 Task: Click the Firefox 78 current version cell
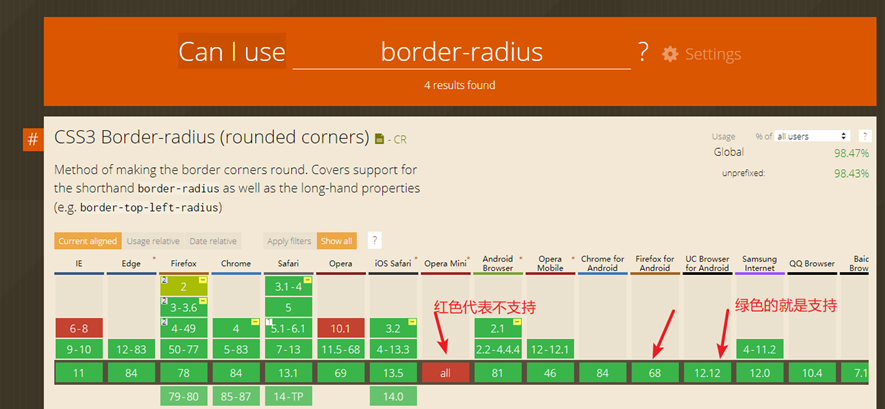click(183, 373)
